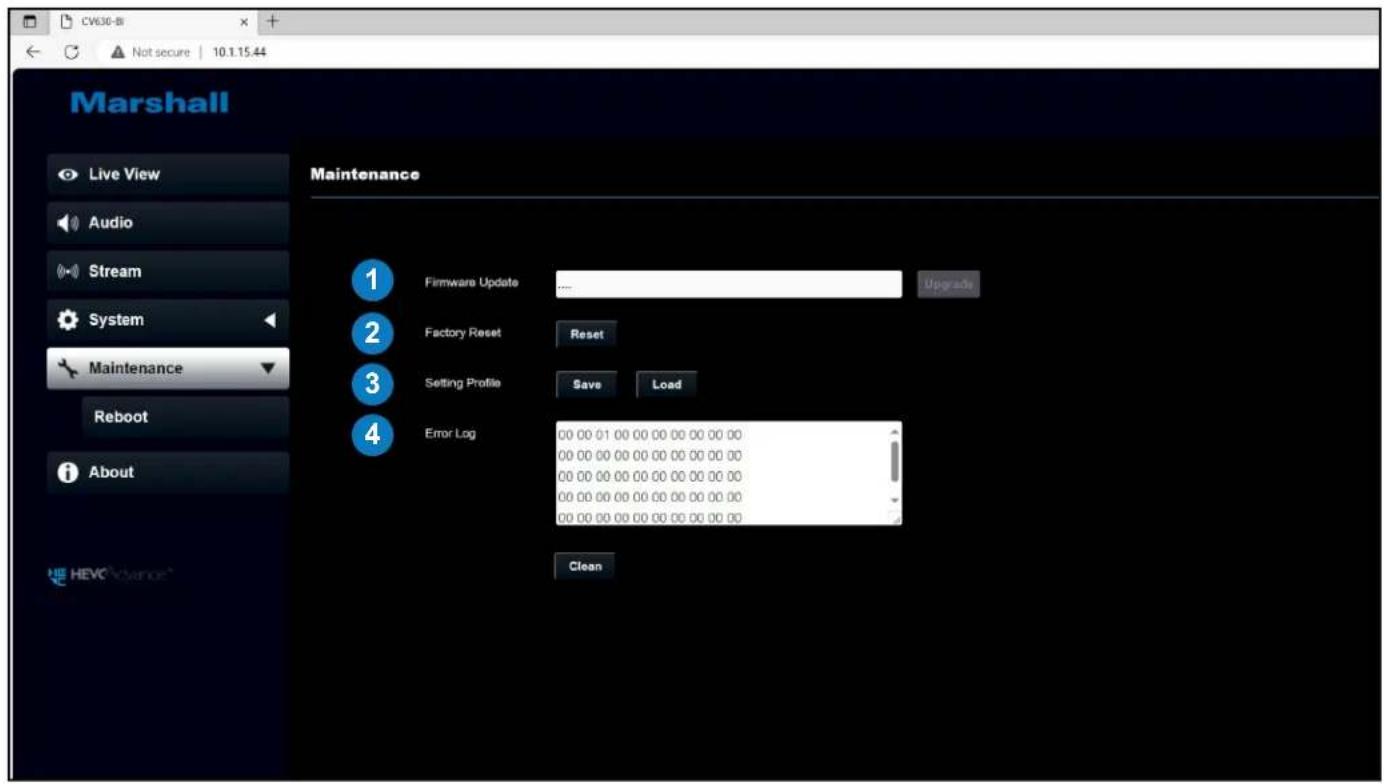
Task: Click the Upgrade button
Action: [948, 284]
